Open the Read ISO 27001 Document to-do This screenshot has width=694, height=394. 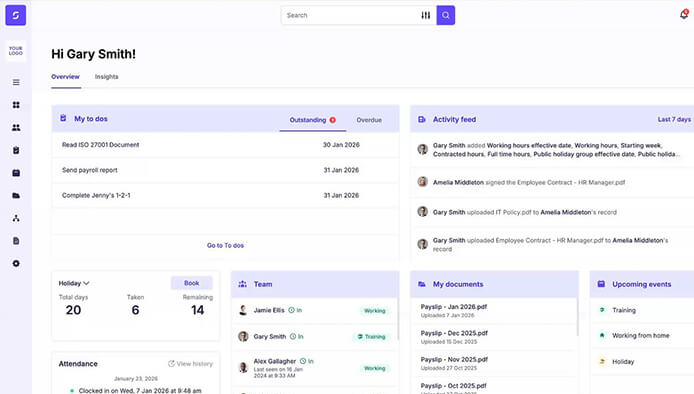click(226, 145)
